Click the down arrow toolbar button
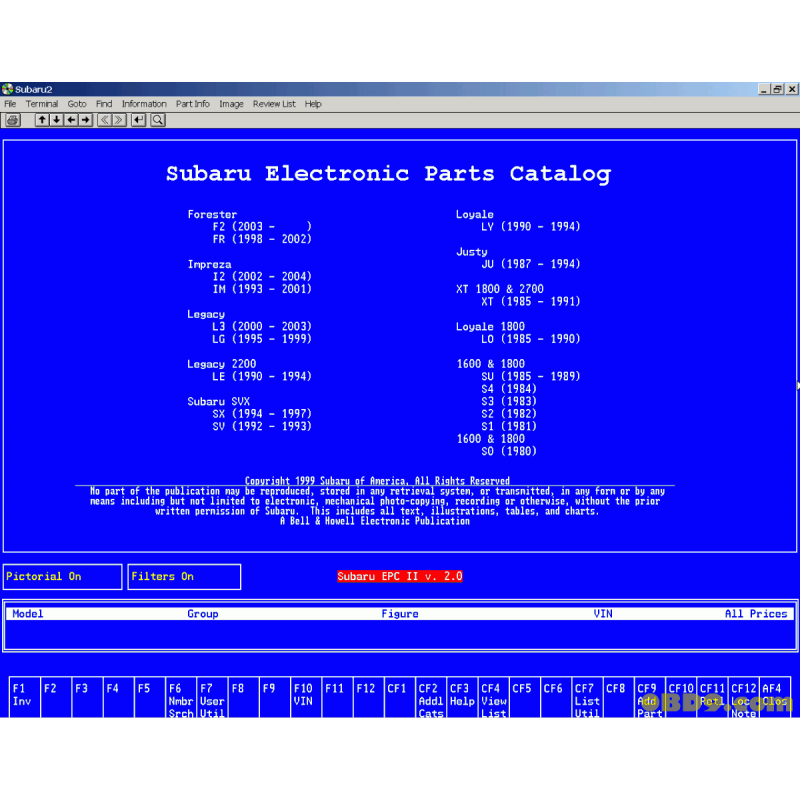The height and width of the screenshot is (800, 800). pos(56,120)
